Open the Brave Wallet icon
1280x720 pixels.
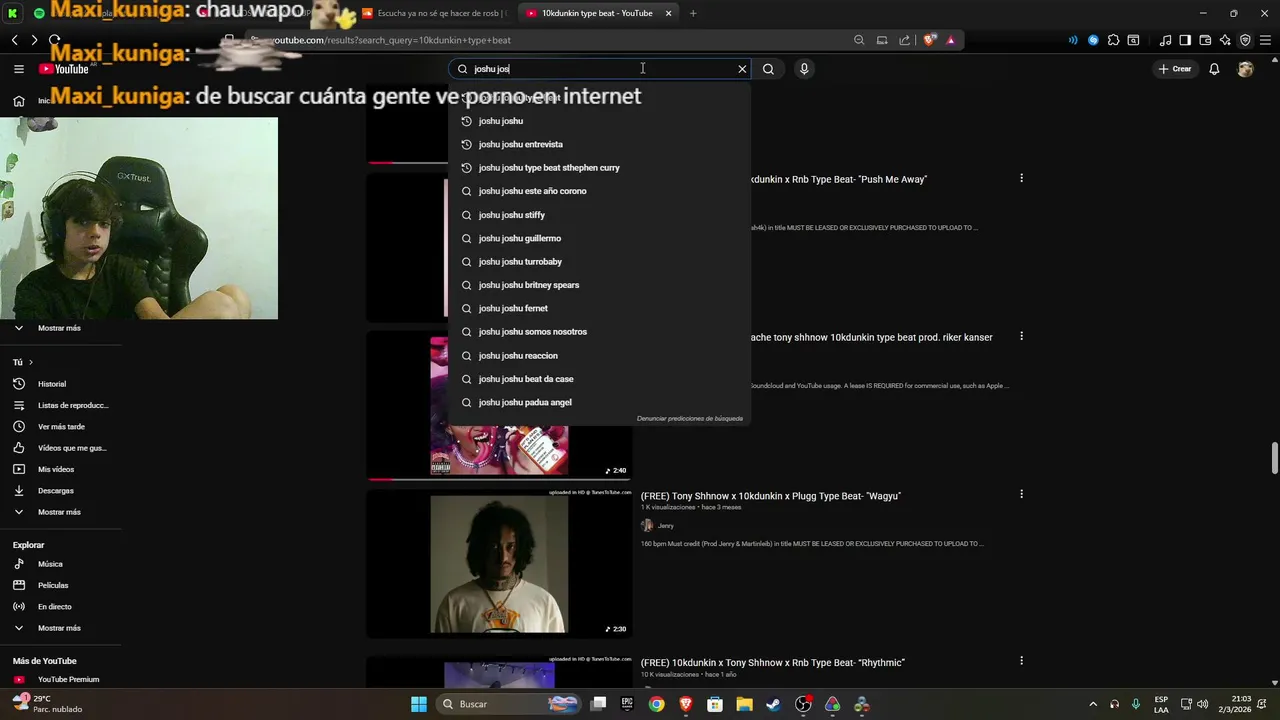tap(1205, 40)
